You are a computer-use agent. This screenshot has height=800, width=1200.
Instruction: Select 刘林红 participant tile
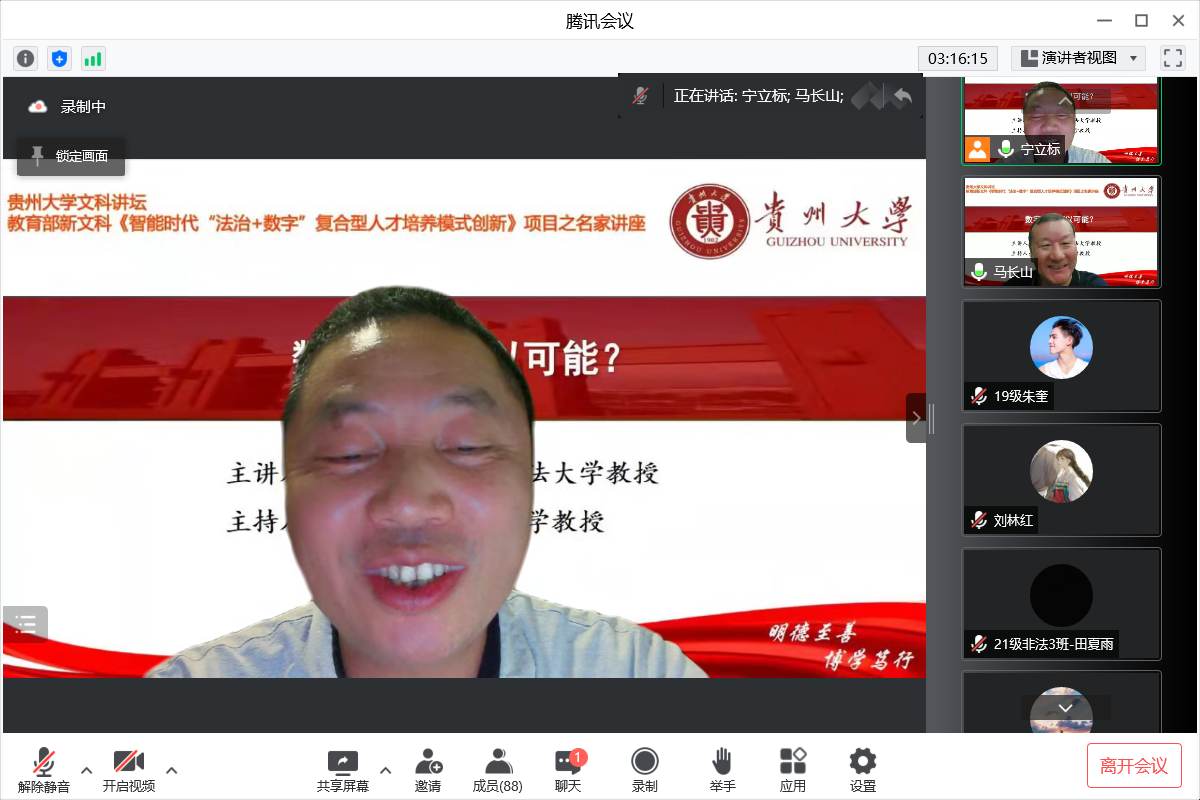click(x=1062, y=480)
